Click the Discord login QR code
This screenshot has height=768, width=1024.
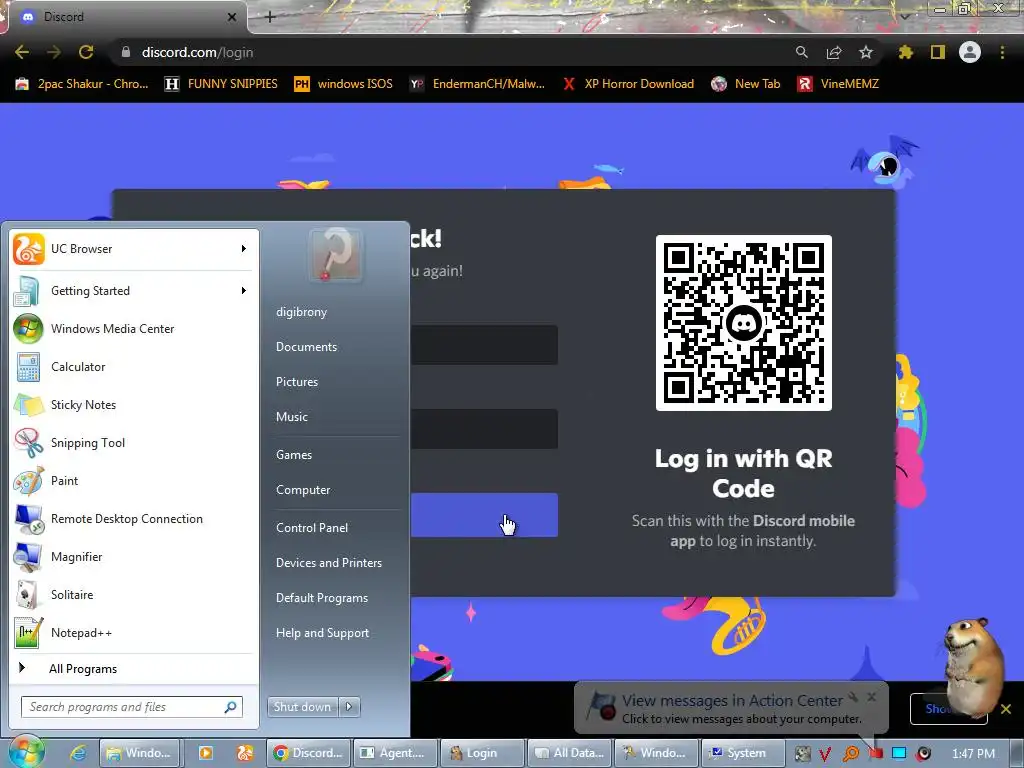[744, 323]
